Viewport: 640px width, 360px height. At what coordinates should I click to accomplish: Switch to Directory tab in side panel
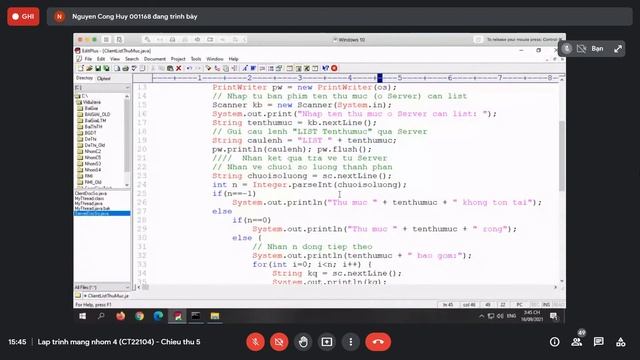point(84,78)
